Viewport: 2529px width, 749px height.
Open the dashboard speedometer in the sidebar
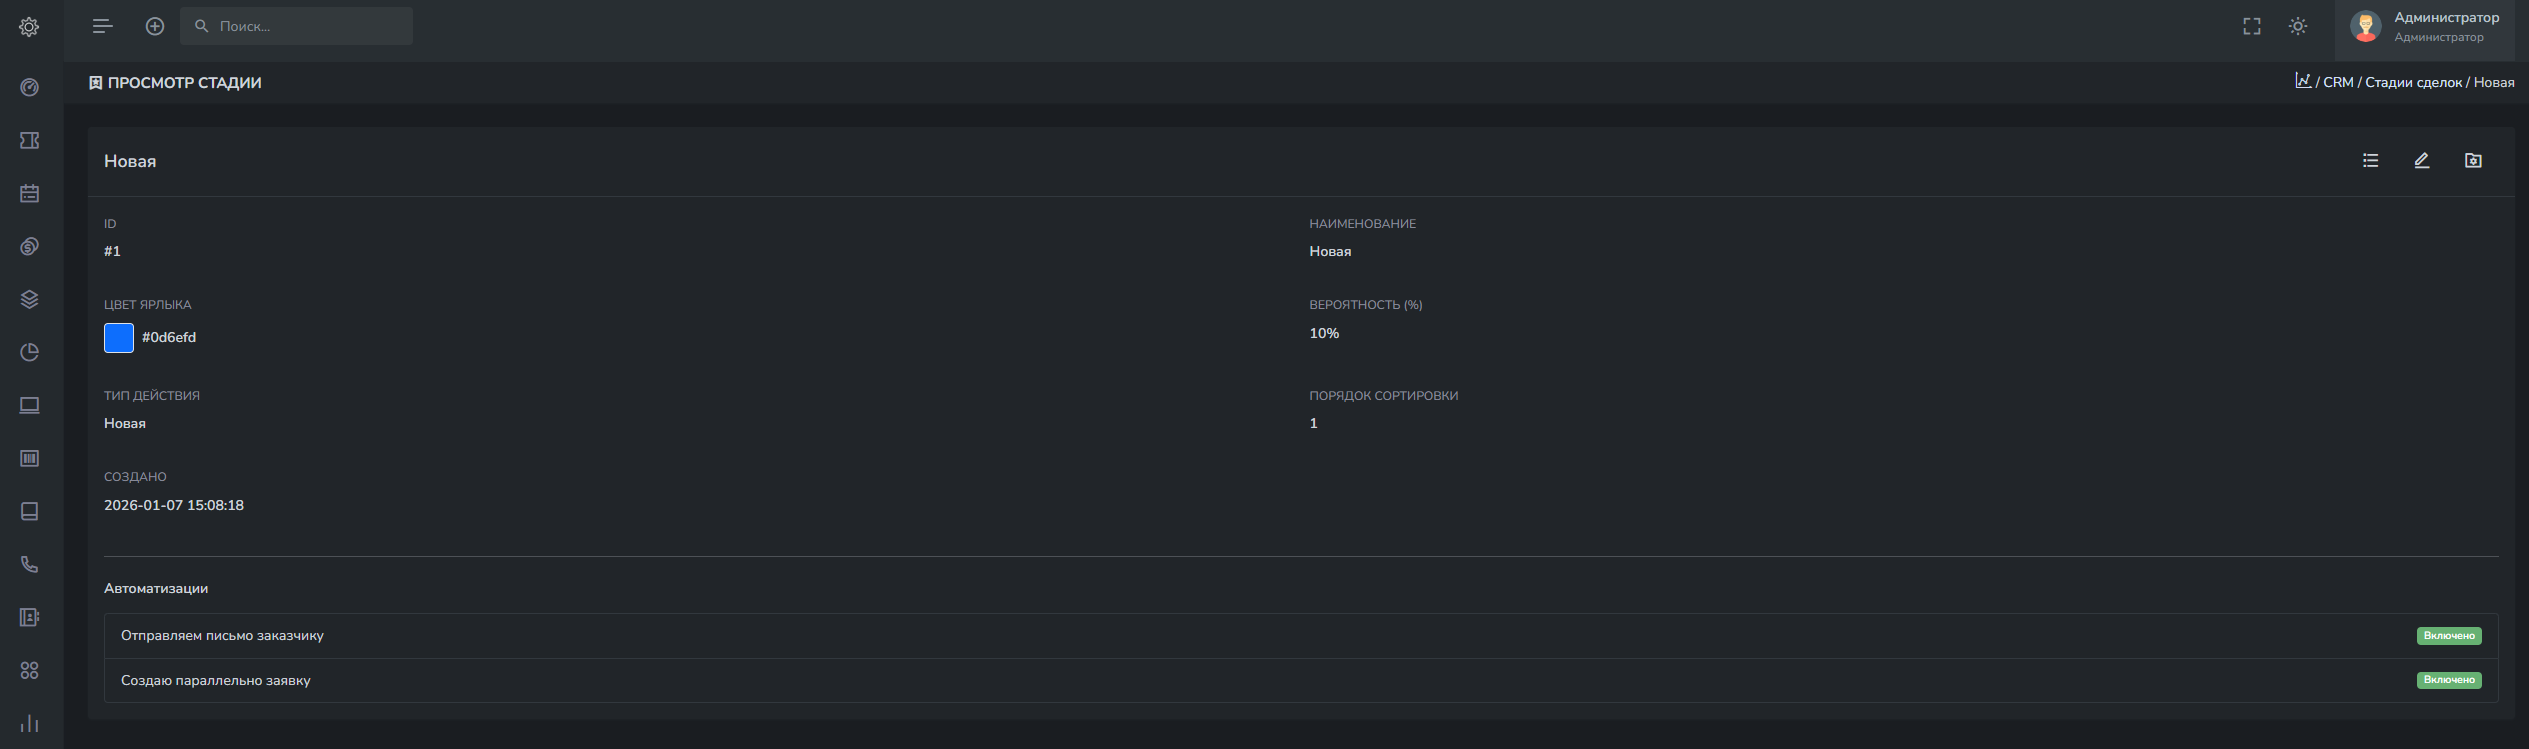(x=29, y=87)
